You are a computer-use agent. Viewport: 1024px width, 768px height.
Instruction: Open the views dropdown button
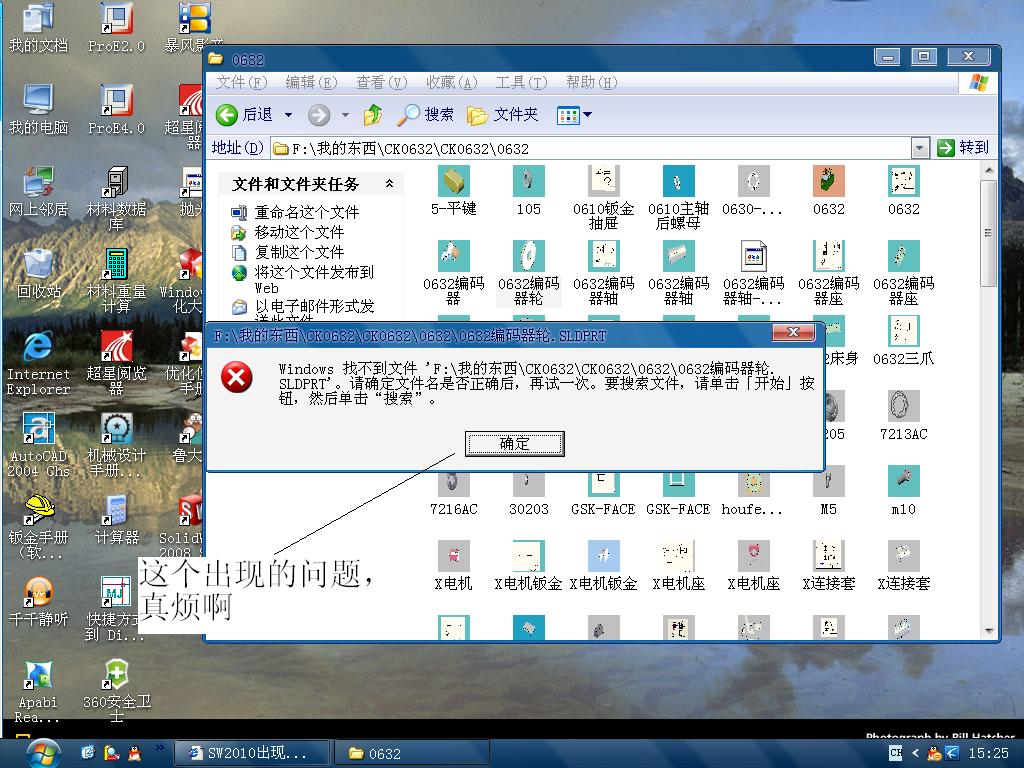point(574,116)
